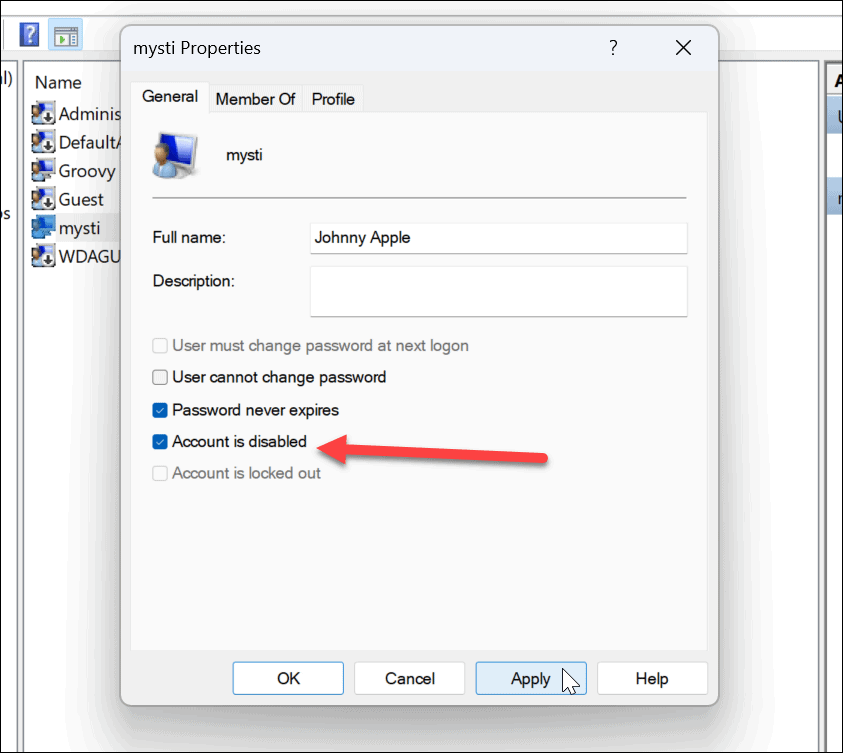Select the mysti row text in users list
The height and width of the screenshot is (753, 843).
click(x=79, y=228)
